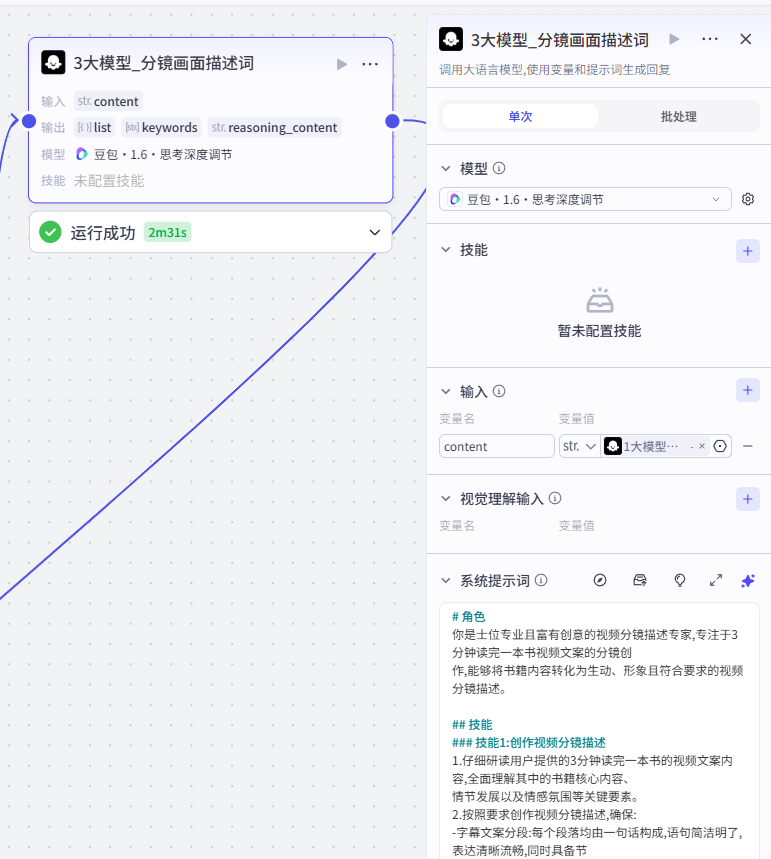Click the play icon in the right panel header
Screen dimensions: 771x859
point(674,39)
